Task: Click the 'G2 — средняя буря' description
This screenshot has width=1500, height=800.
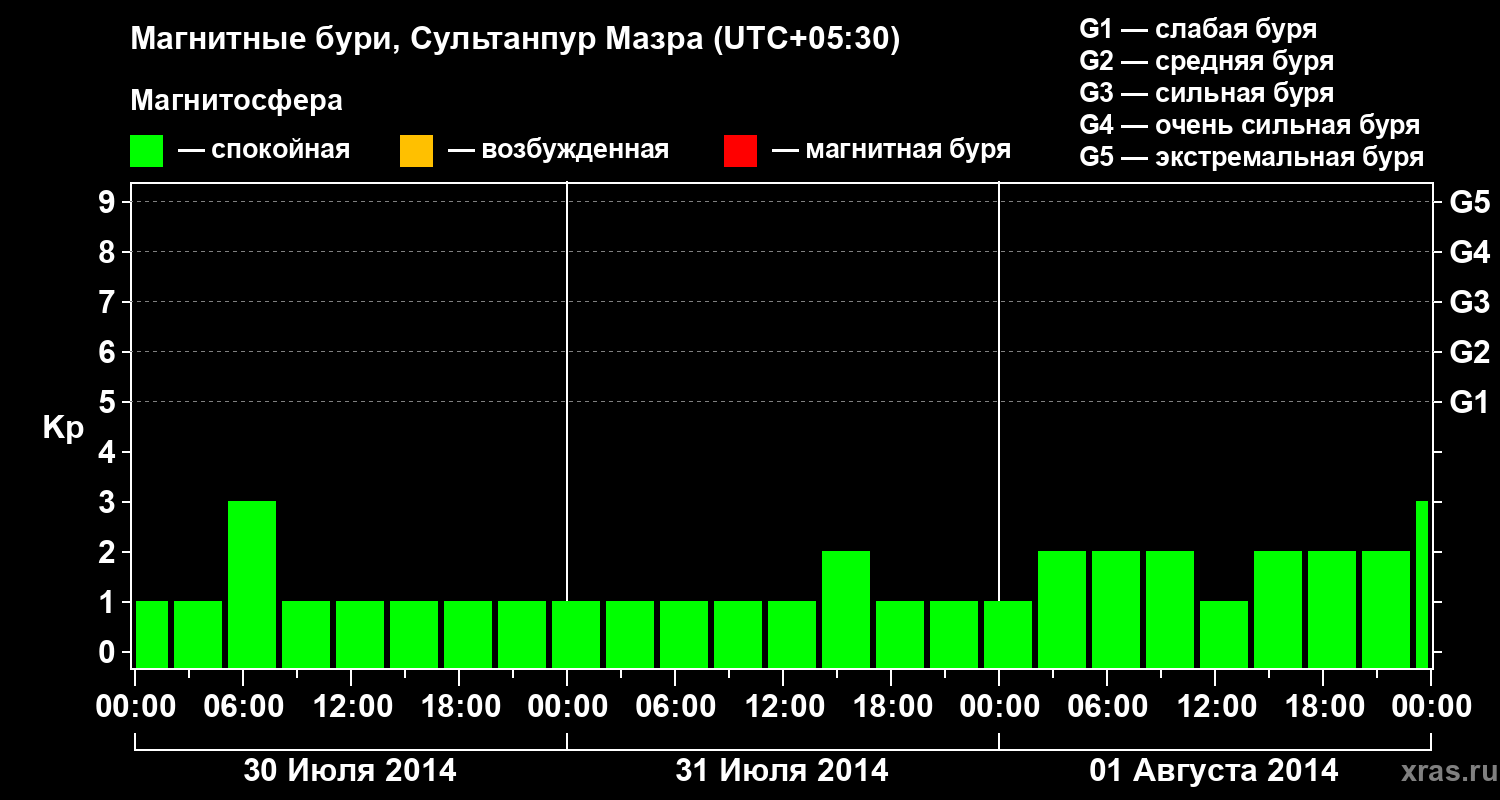Action: pos(1206,60)
